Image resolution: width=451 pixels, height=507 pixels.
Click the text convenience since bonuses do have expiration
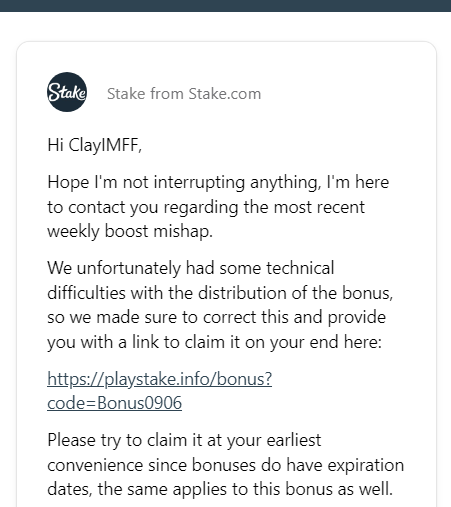[226, 465]
